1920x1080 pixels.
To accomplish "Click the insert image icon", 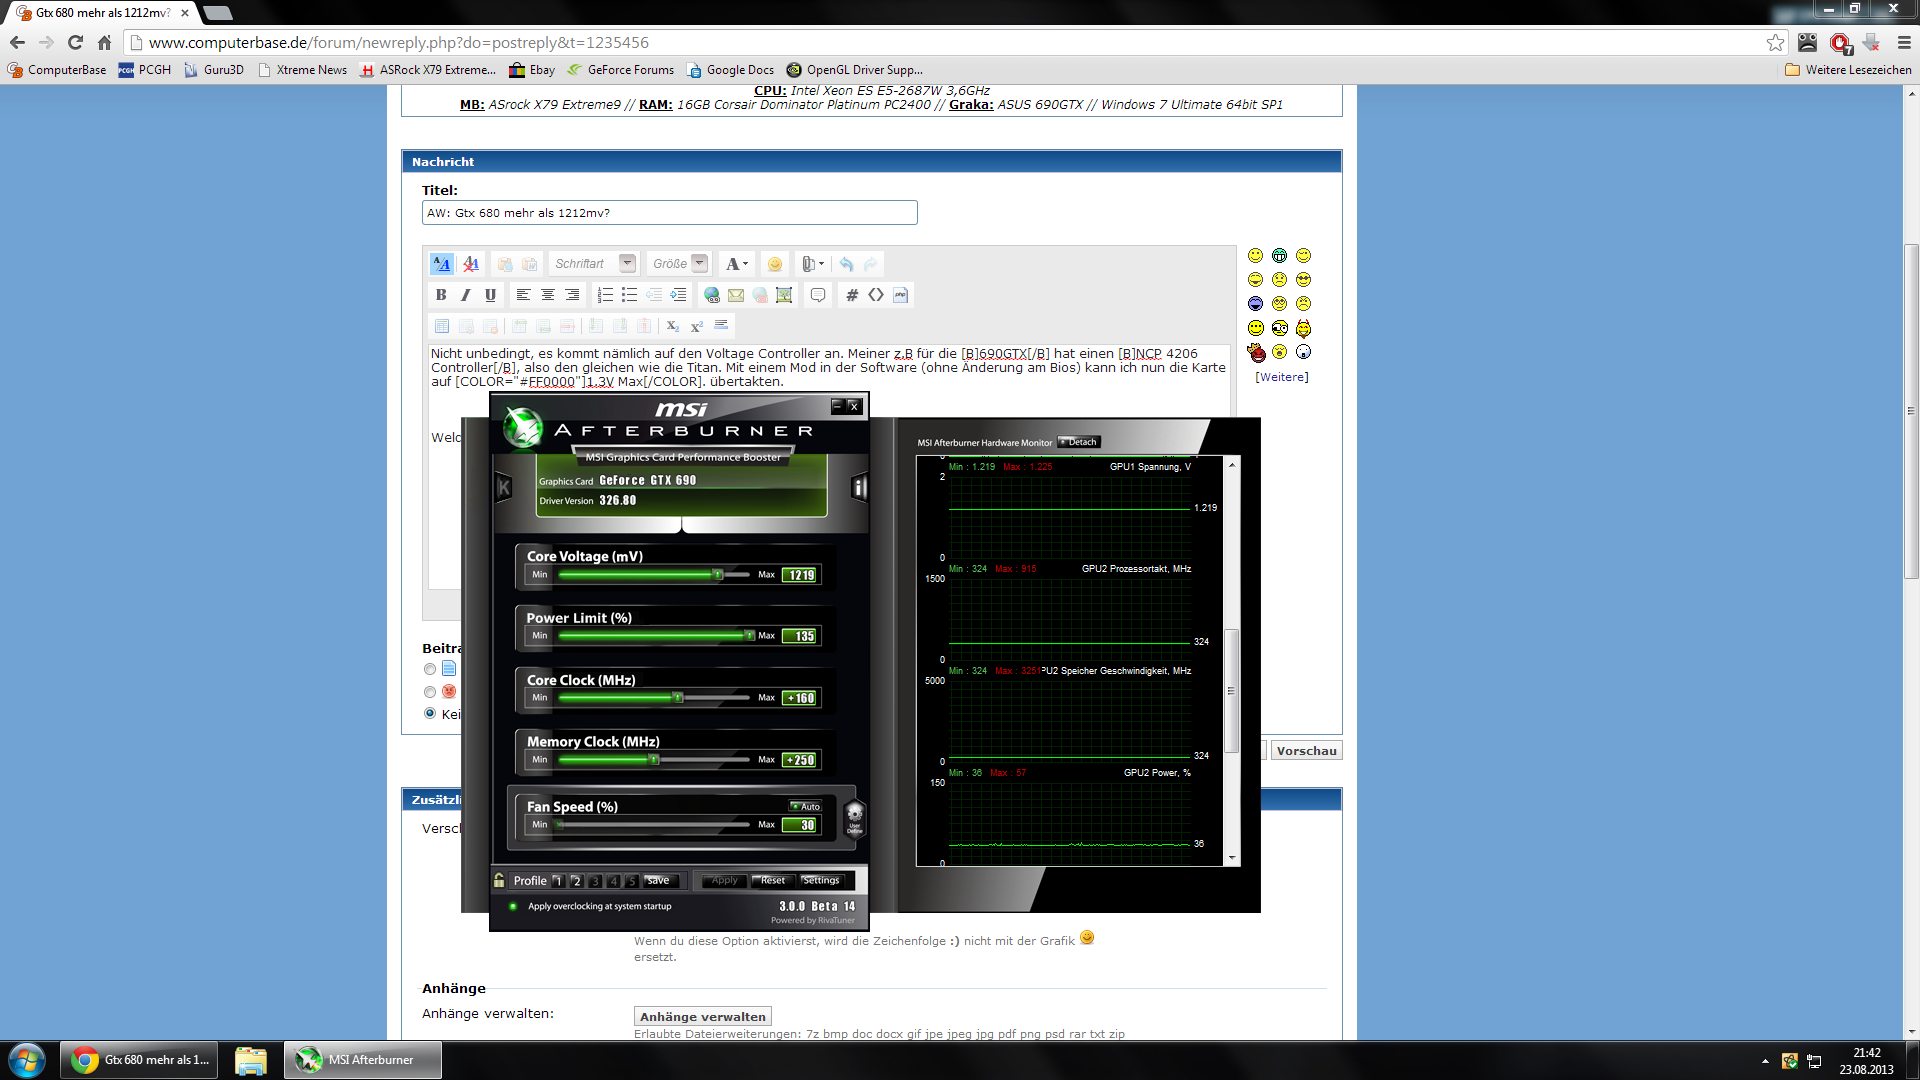I will tap(784, 295).
